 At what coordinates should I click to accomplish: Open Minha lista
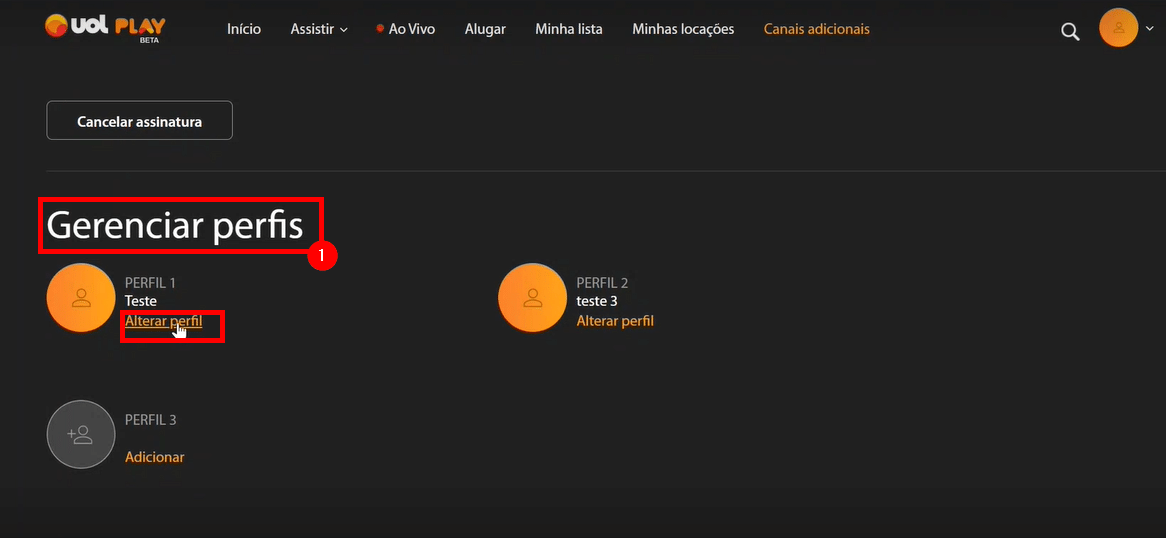pyautogui.click(x=569, y=29)
